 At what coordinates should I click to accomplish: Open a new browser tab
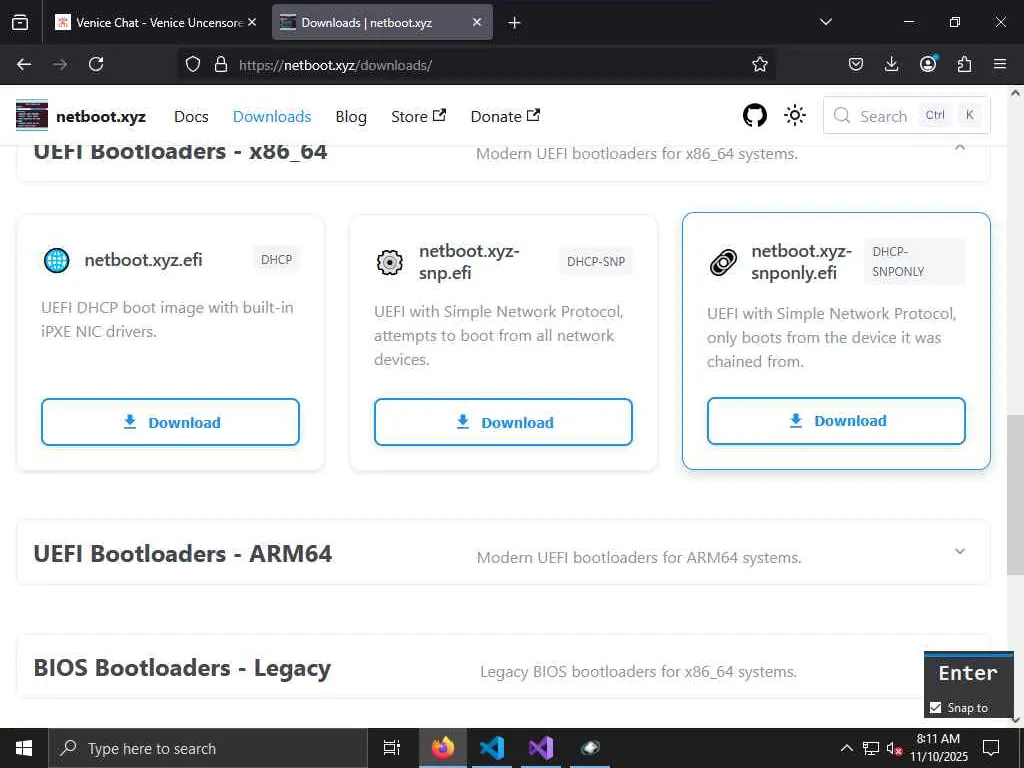point(515,23)
